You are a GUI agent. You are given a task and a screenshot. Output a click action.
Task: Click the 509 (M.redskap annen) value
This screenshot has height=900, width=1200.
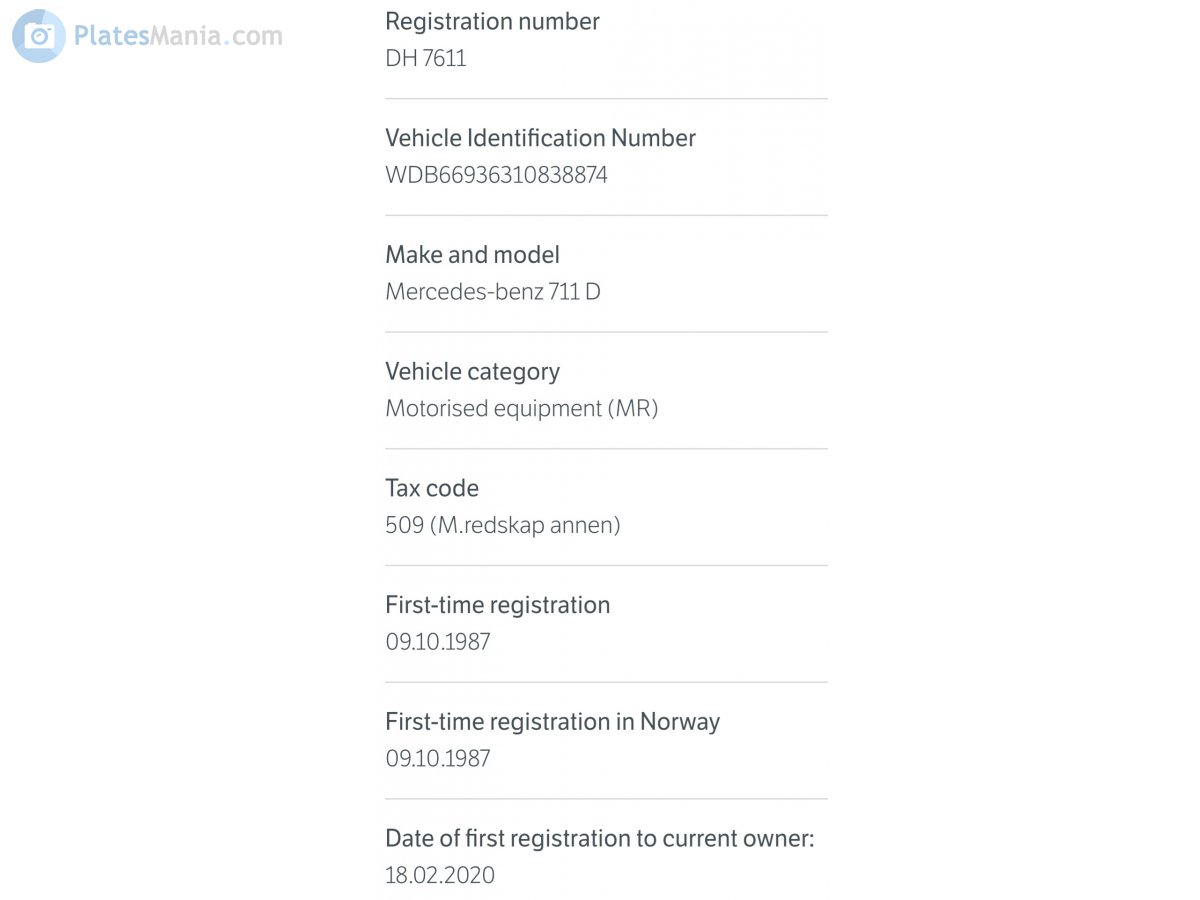point(502,525)
